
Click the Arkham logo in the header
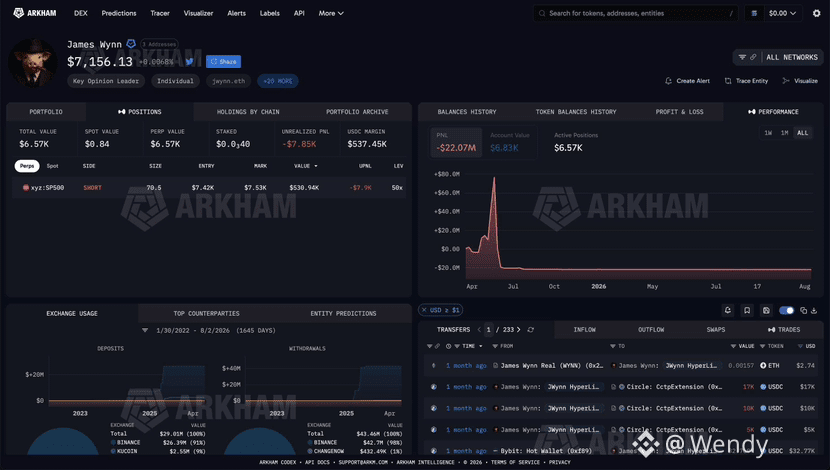click(34, 13)
